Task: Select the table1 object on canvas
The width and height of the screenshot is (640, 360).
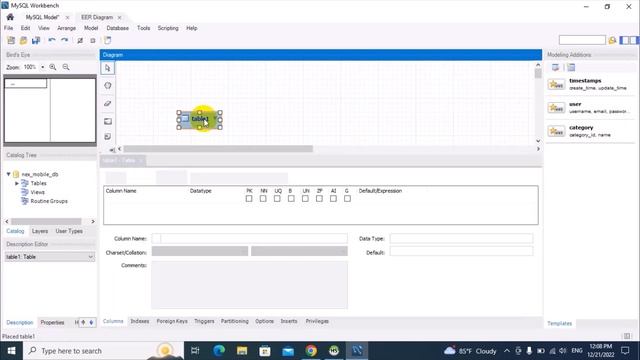Action: [x=200, y=119]
